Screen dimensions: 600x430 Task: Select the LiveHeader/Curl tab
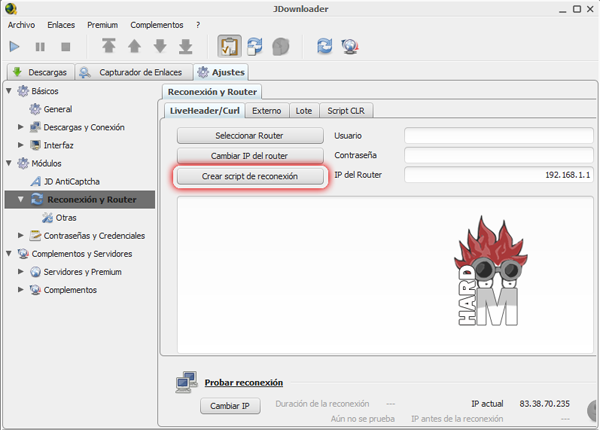205,111
